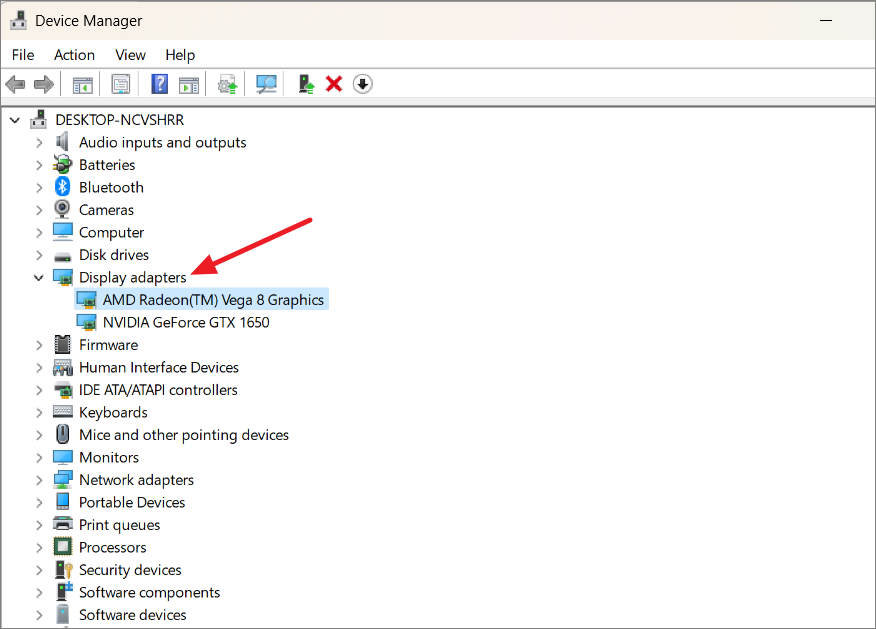Click the NVIDIA GeForce adapter icon
876x629 pixels.
(86, 322)
